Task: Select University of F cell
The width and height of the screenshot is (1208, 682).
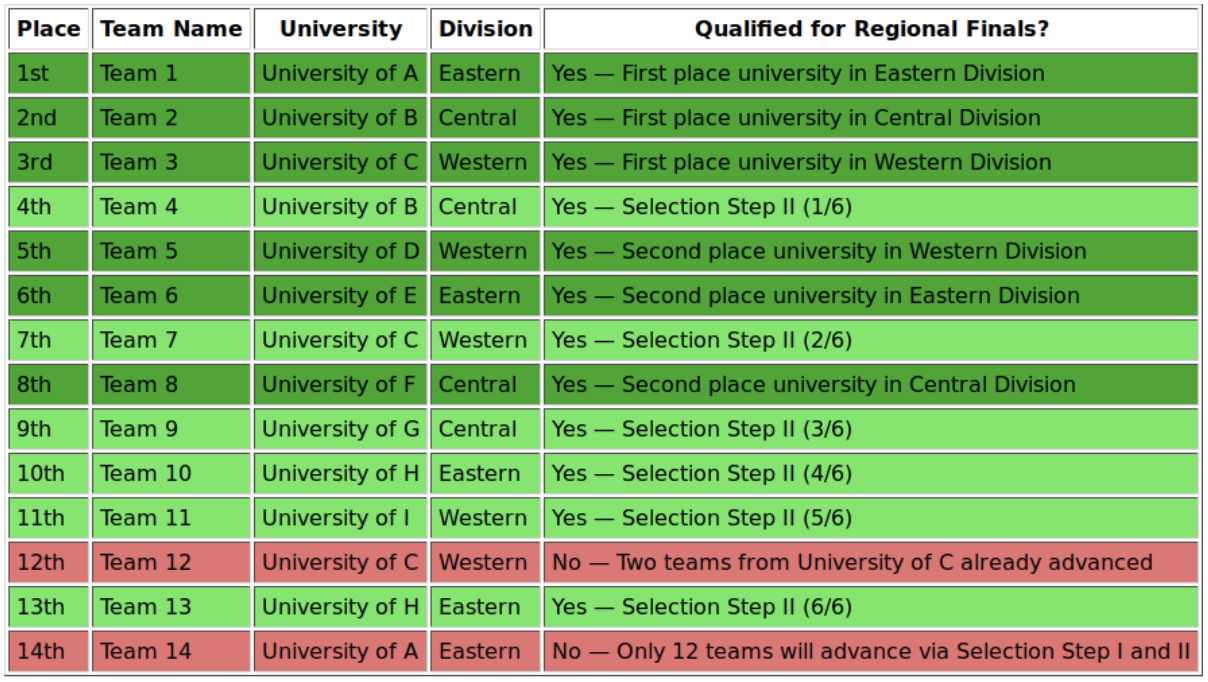Action: pos(340,385)
